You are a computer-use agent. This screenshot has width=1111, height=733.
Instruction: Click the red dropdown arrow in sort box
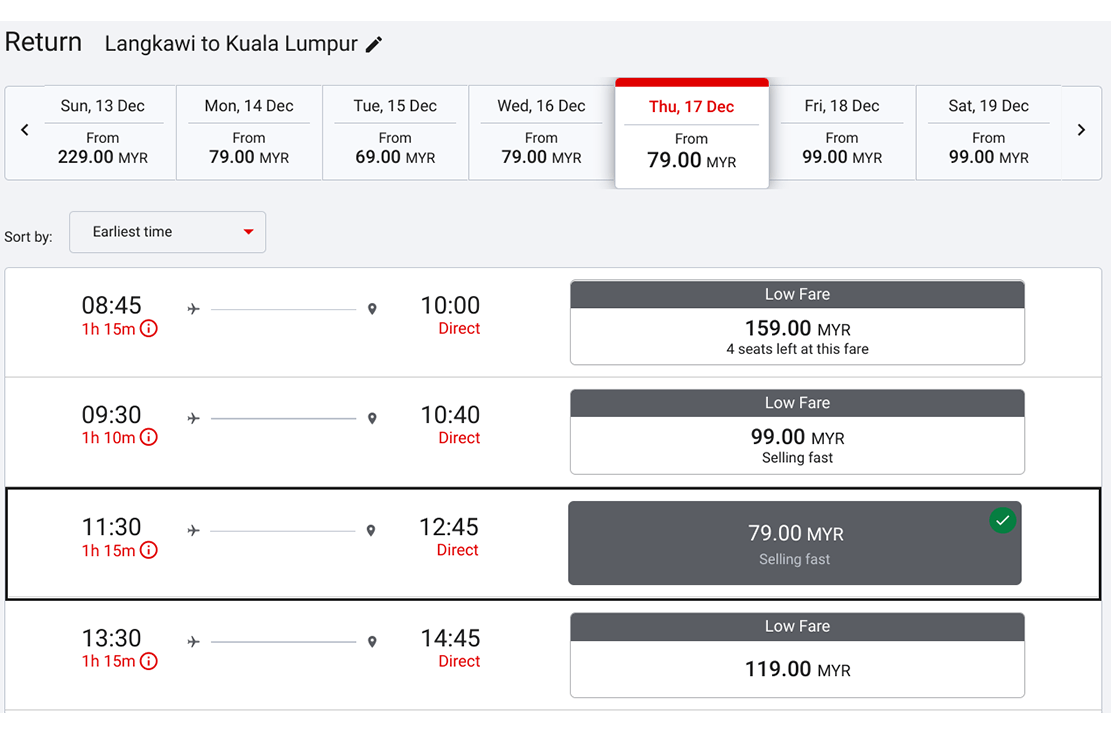click(248, 233)
